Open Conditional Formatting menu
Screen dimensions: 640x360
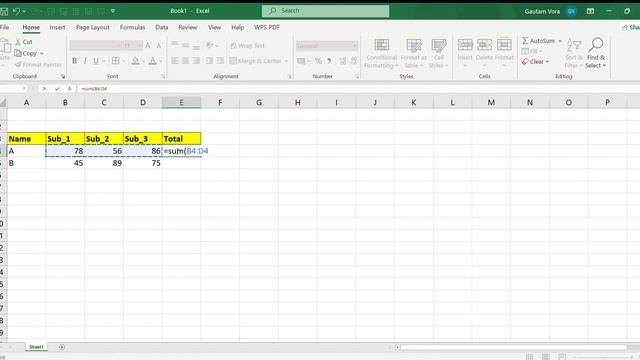pos(381,53)
